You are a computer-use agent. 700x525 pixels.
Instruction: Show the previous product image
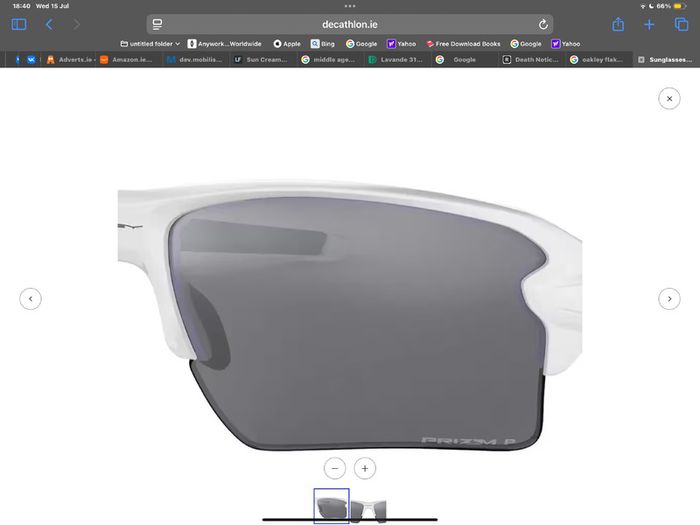pos(30,299)
